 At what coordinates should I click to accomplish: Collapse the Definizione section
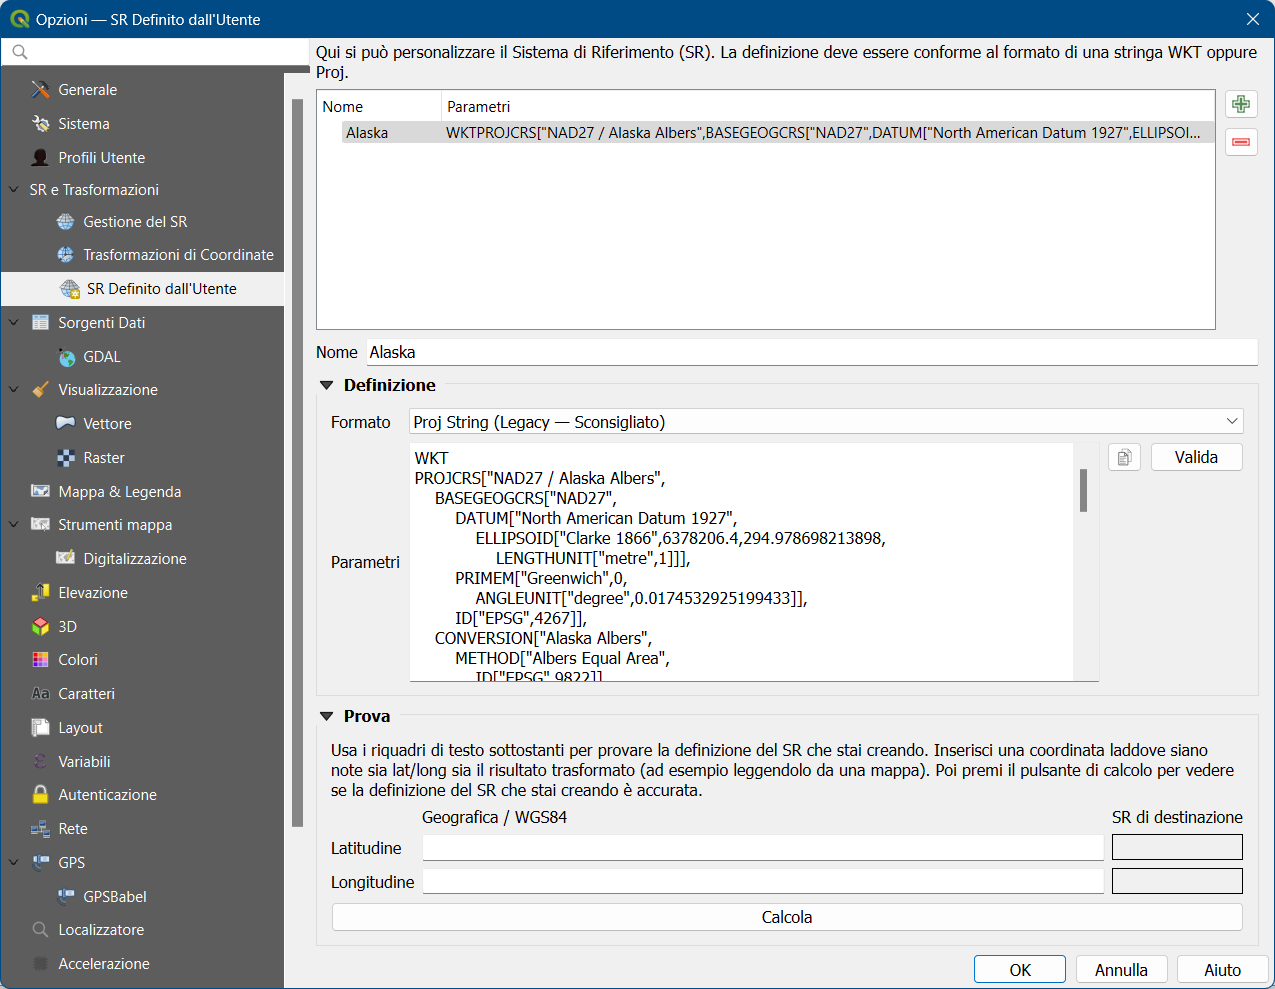click(326, 386)
